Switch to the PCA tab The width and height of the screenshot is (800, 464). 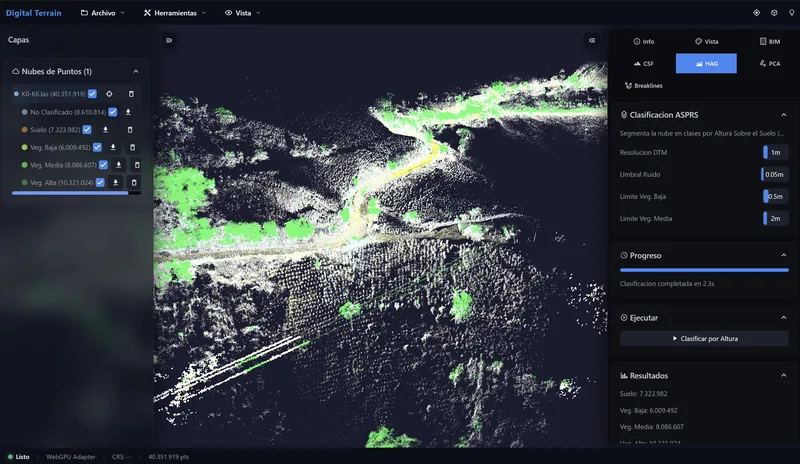[769, 63]
